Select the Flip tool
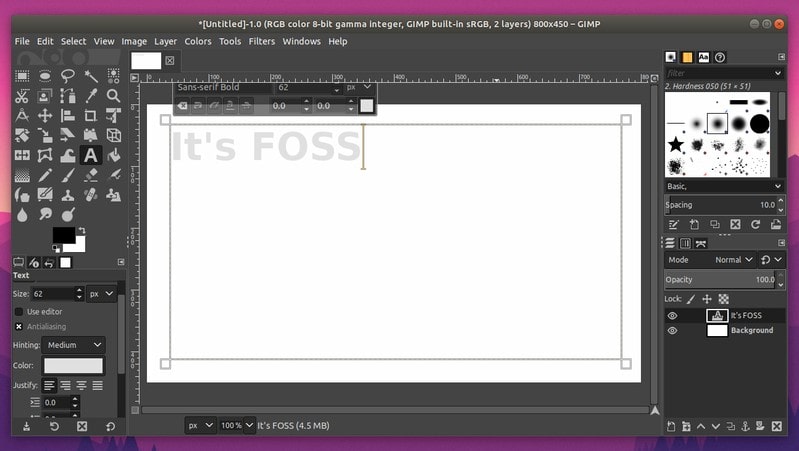The width and height of the screenshot is (799, 451). [22, 155]
